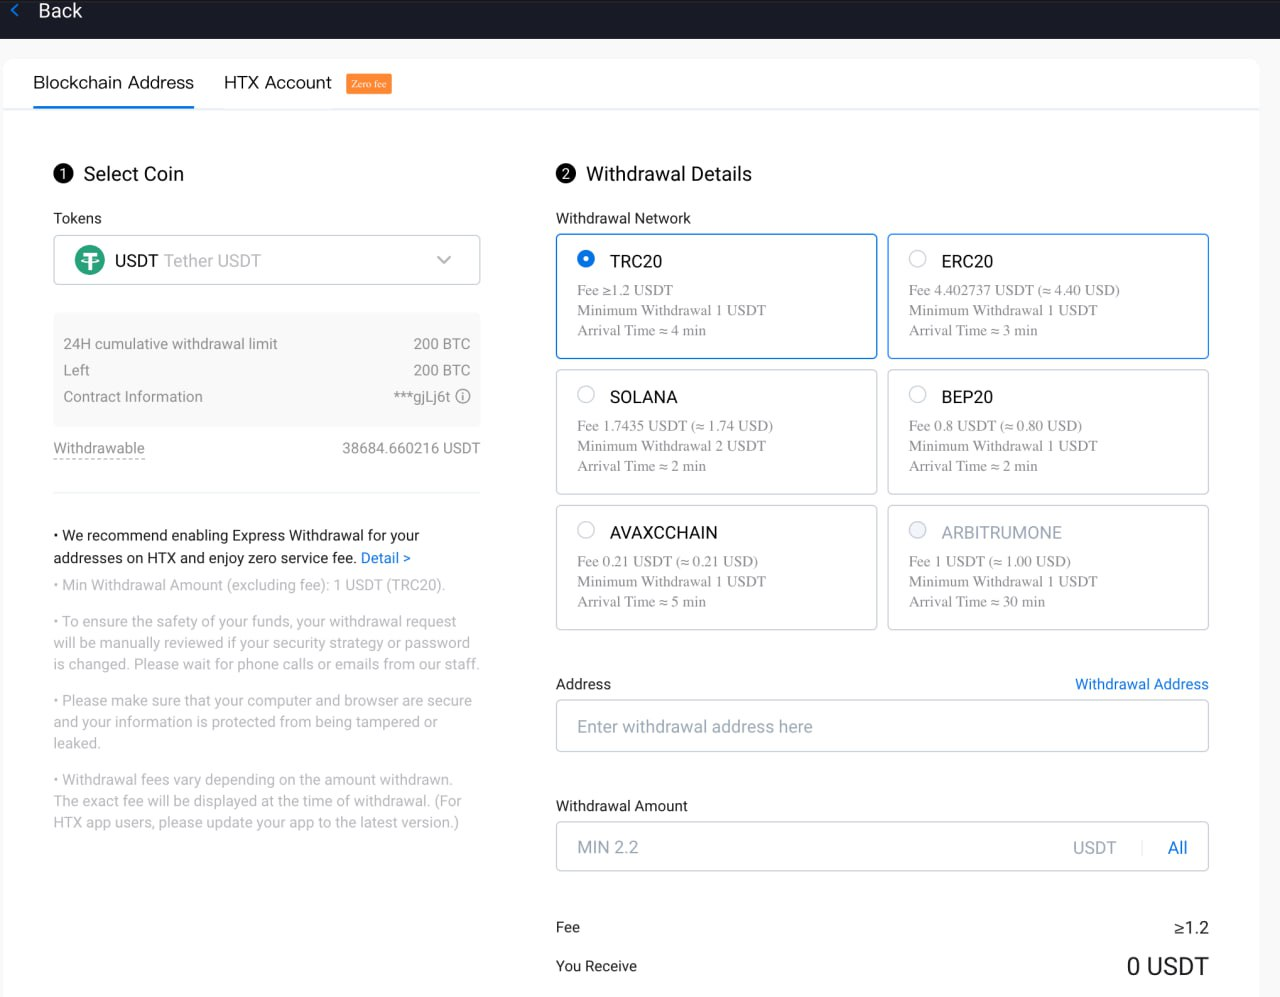Viewport: 1280px width, 997px height.
Task: Click the Zero fee badge
Action: [369, 84]
